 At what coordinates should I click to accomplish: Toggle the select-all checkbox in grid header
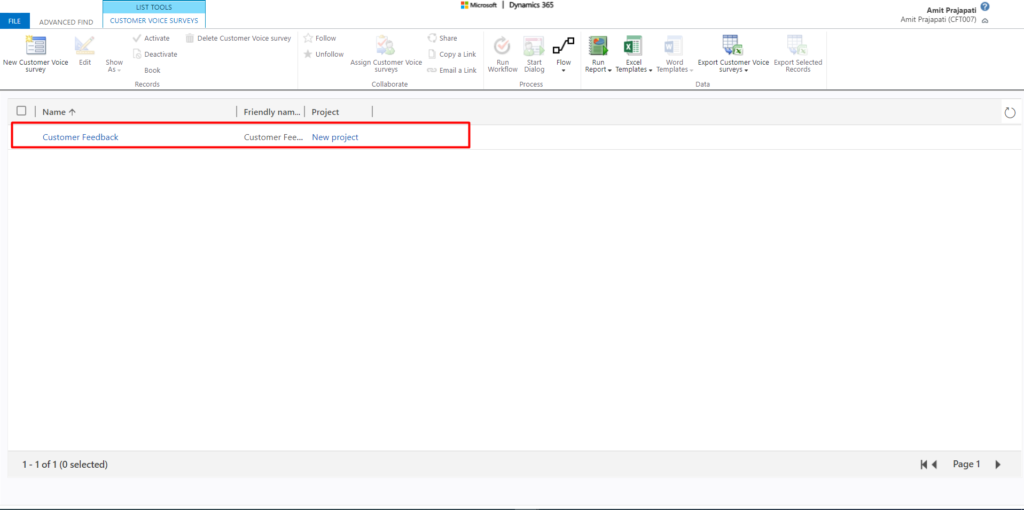[x=22, y=111]
